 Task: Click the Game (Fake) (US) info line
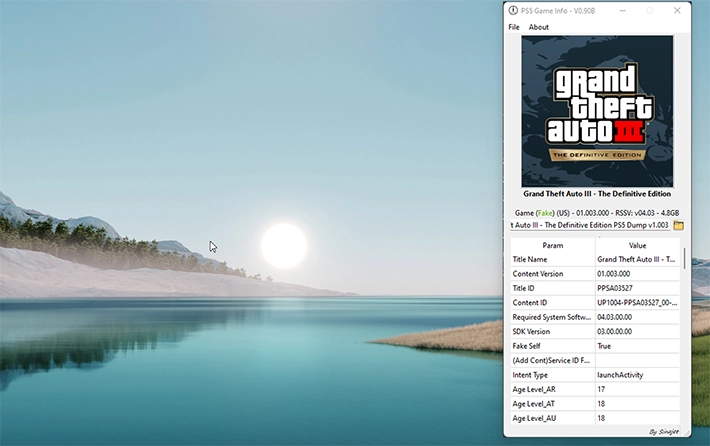[x=597, y=213]
